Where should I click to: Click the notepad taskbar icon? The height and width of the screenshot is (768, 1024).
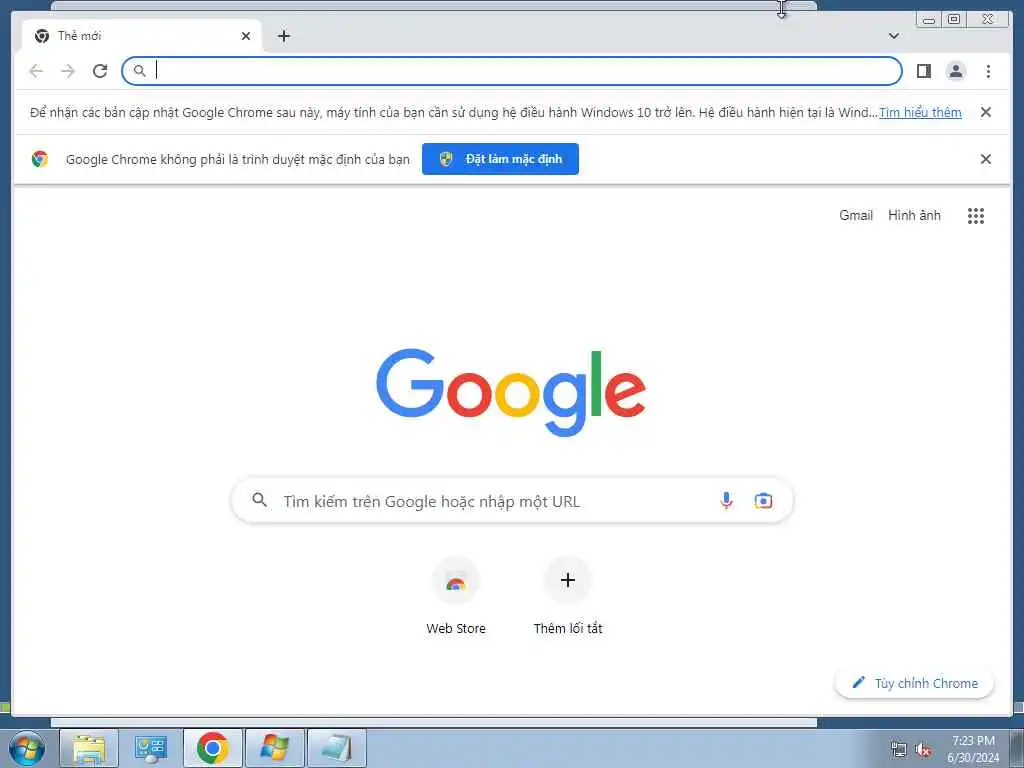336,748
